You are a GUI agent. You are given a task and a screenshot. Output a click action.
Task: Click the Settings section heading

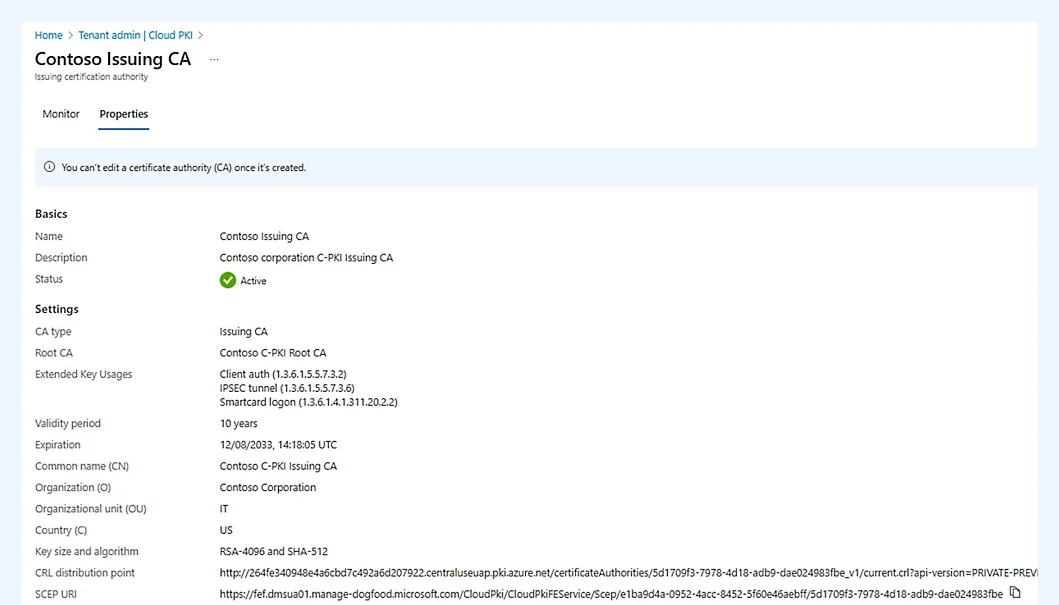(x=57, y=309)
